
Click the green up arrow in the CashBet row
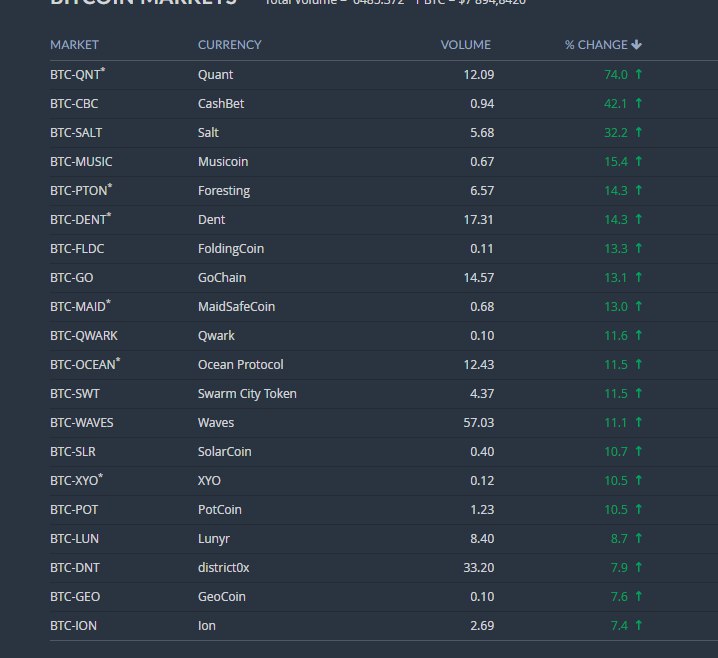(638, 103)
